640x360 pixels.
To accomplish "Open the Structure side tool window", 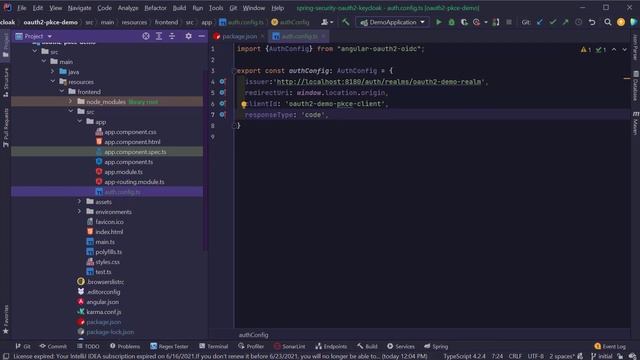I will tap(6, 82).
